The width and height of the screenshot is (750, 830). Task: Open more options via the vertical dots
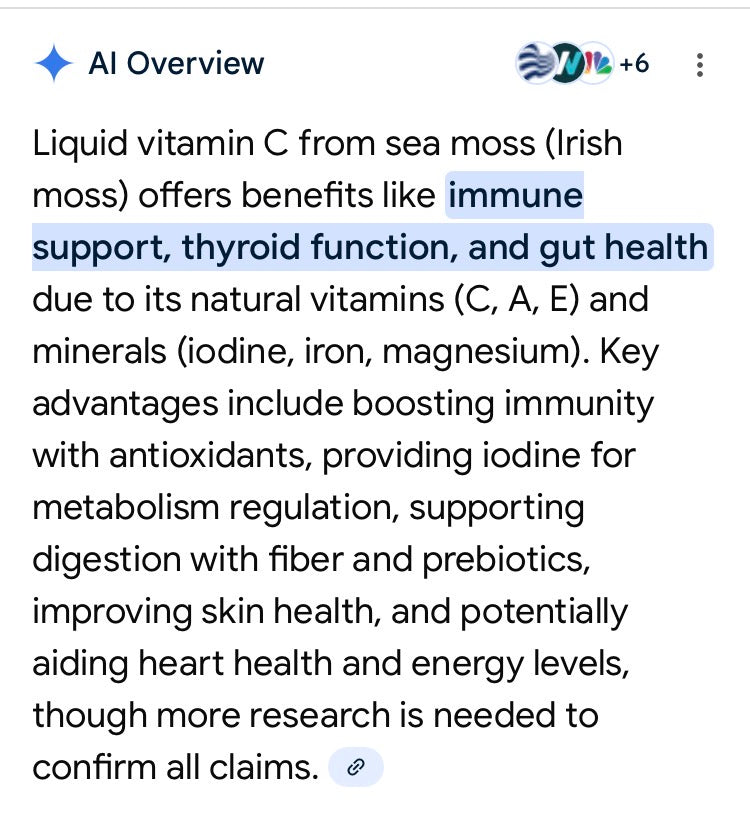(x=700, y=63)
